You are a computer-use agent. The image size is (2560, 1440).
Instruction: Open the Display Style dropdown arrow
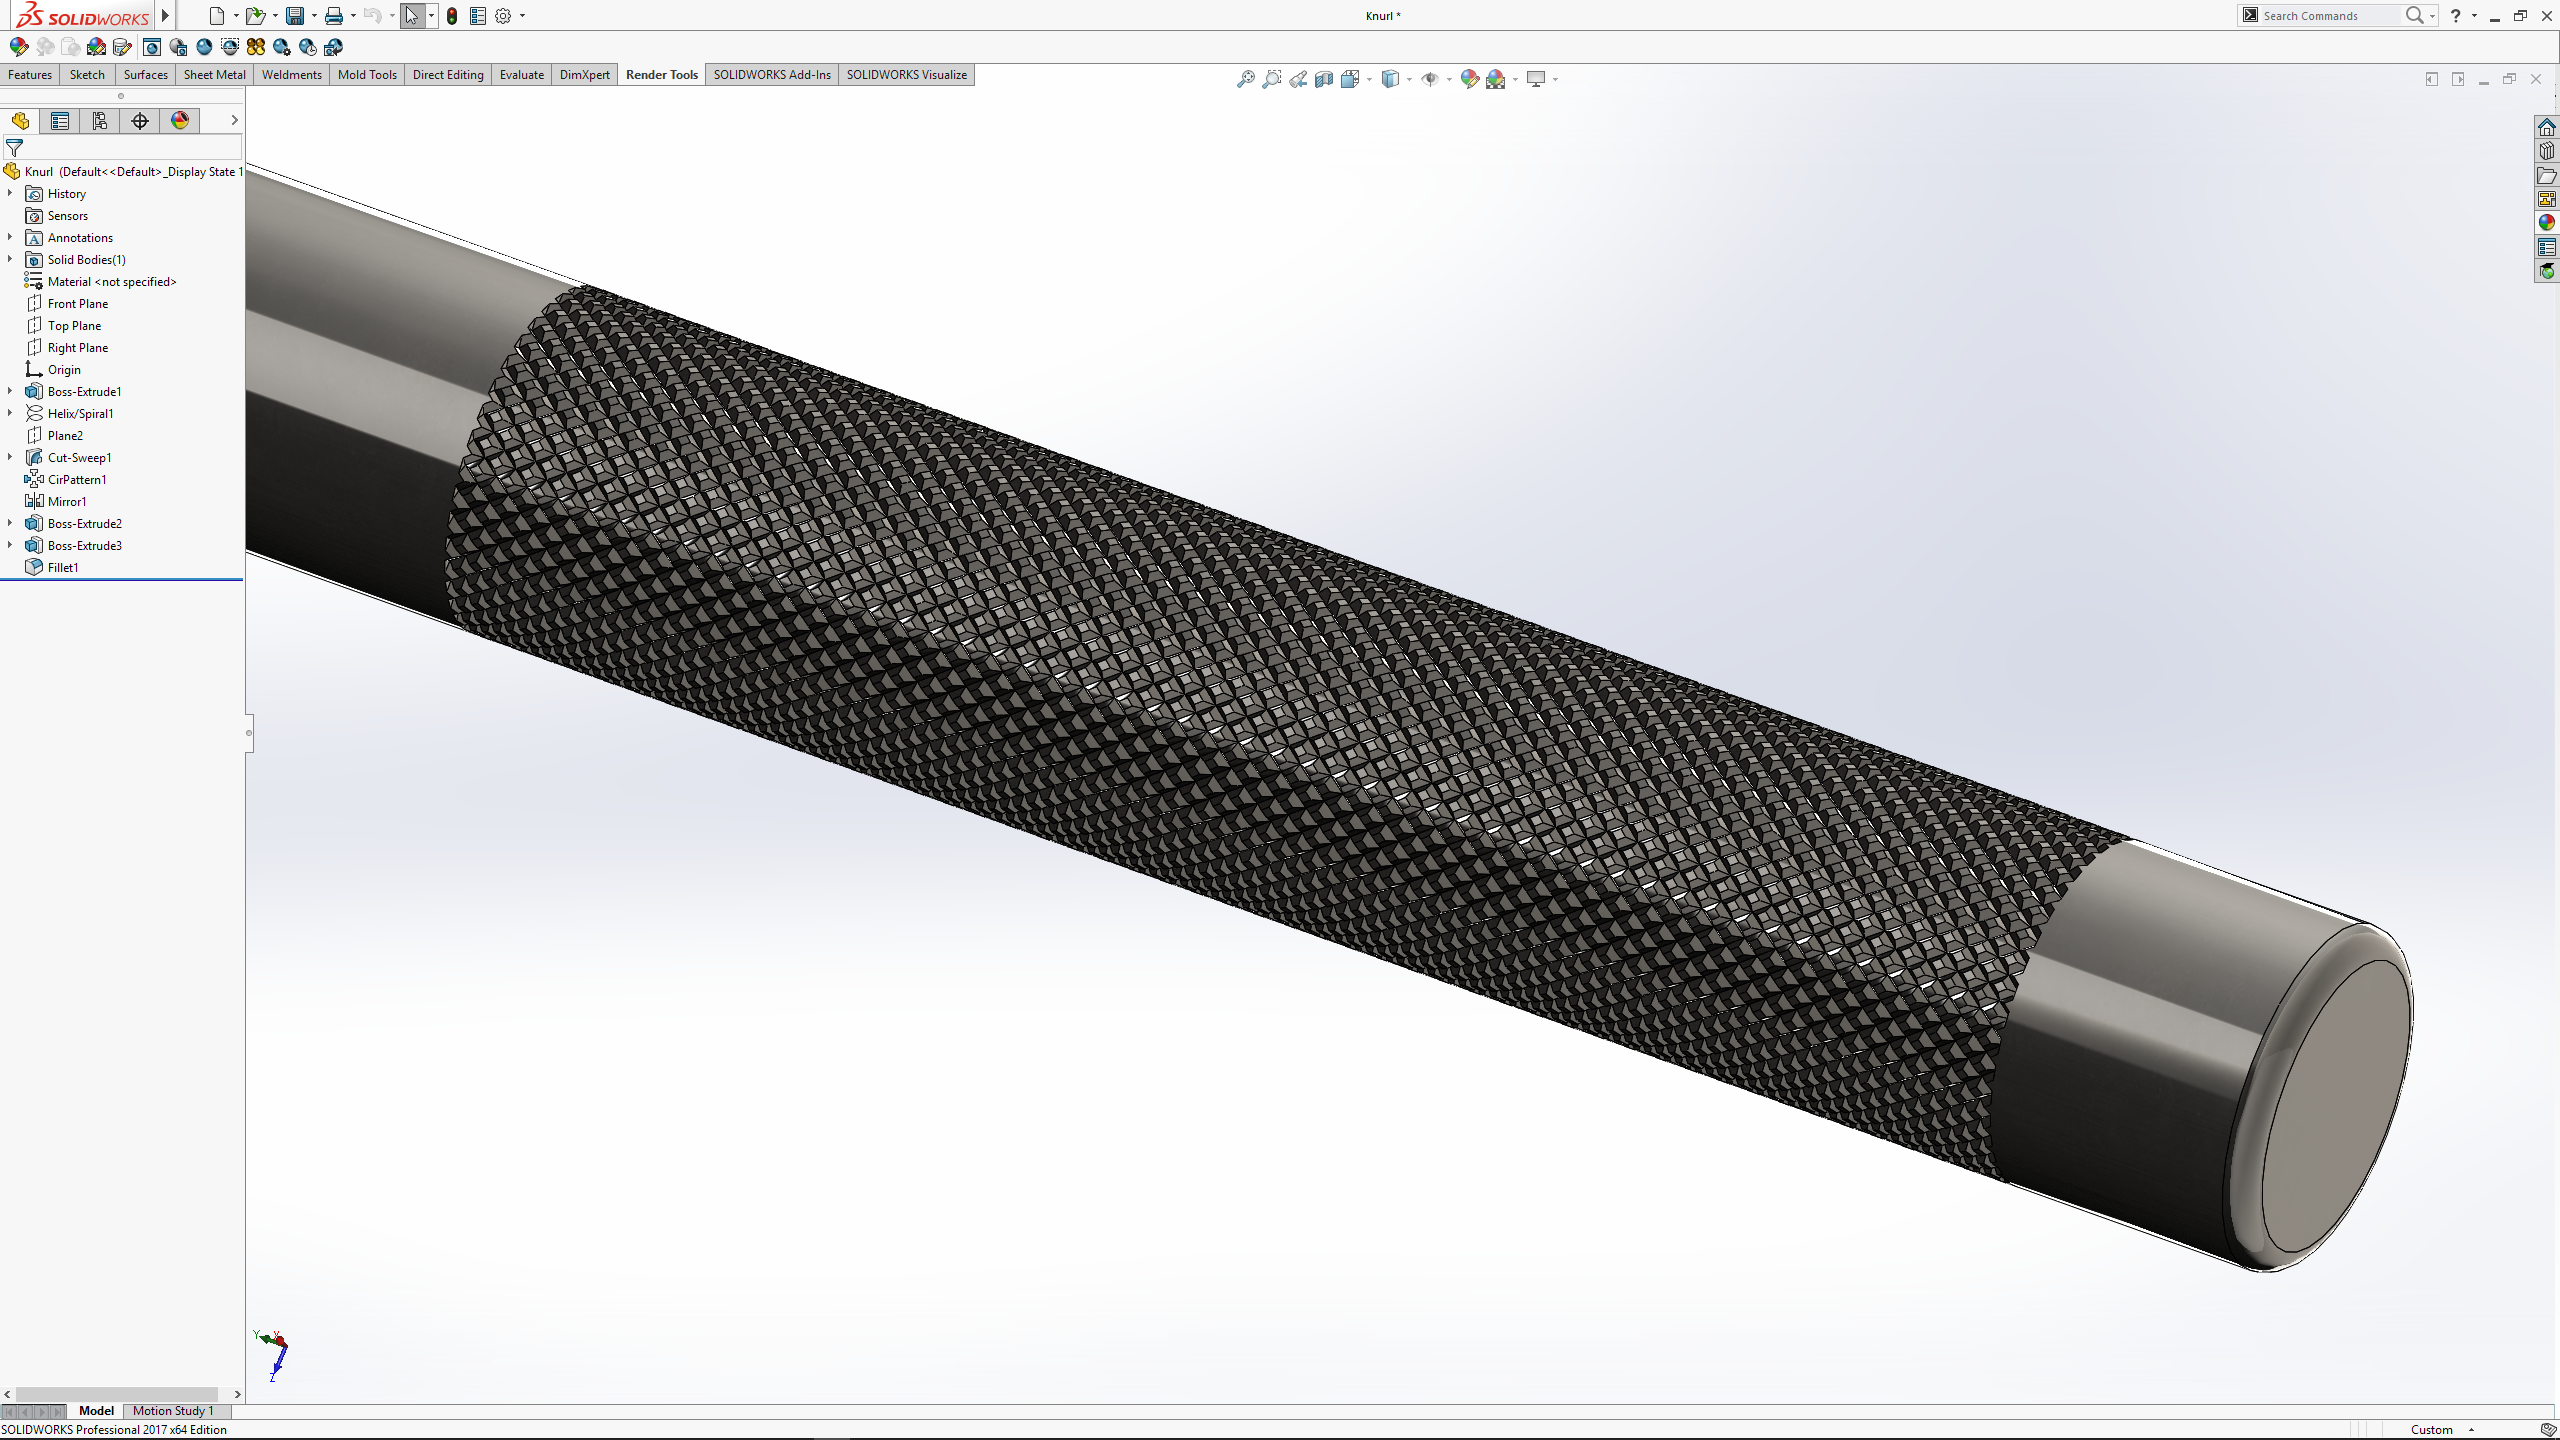[x=1409, y=79]
